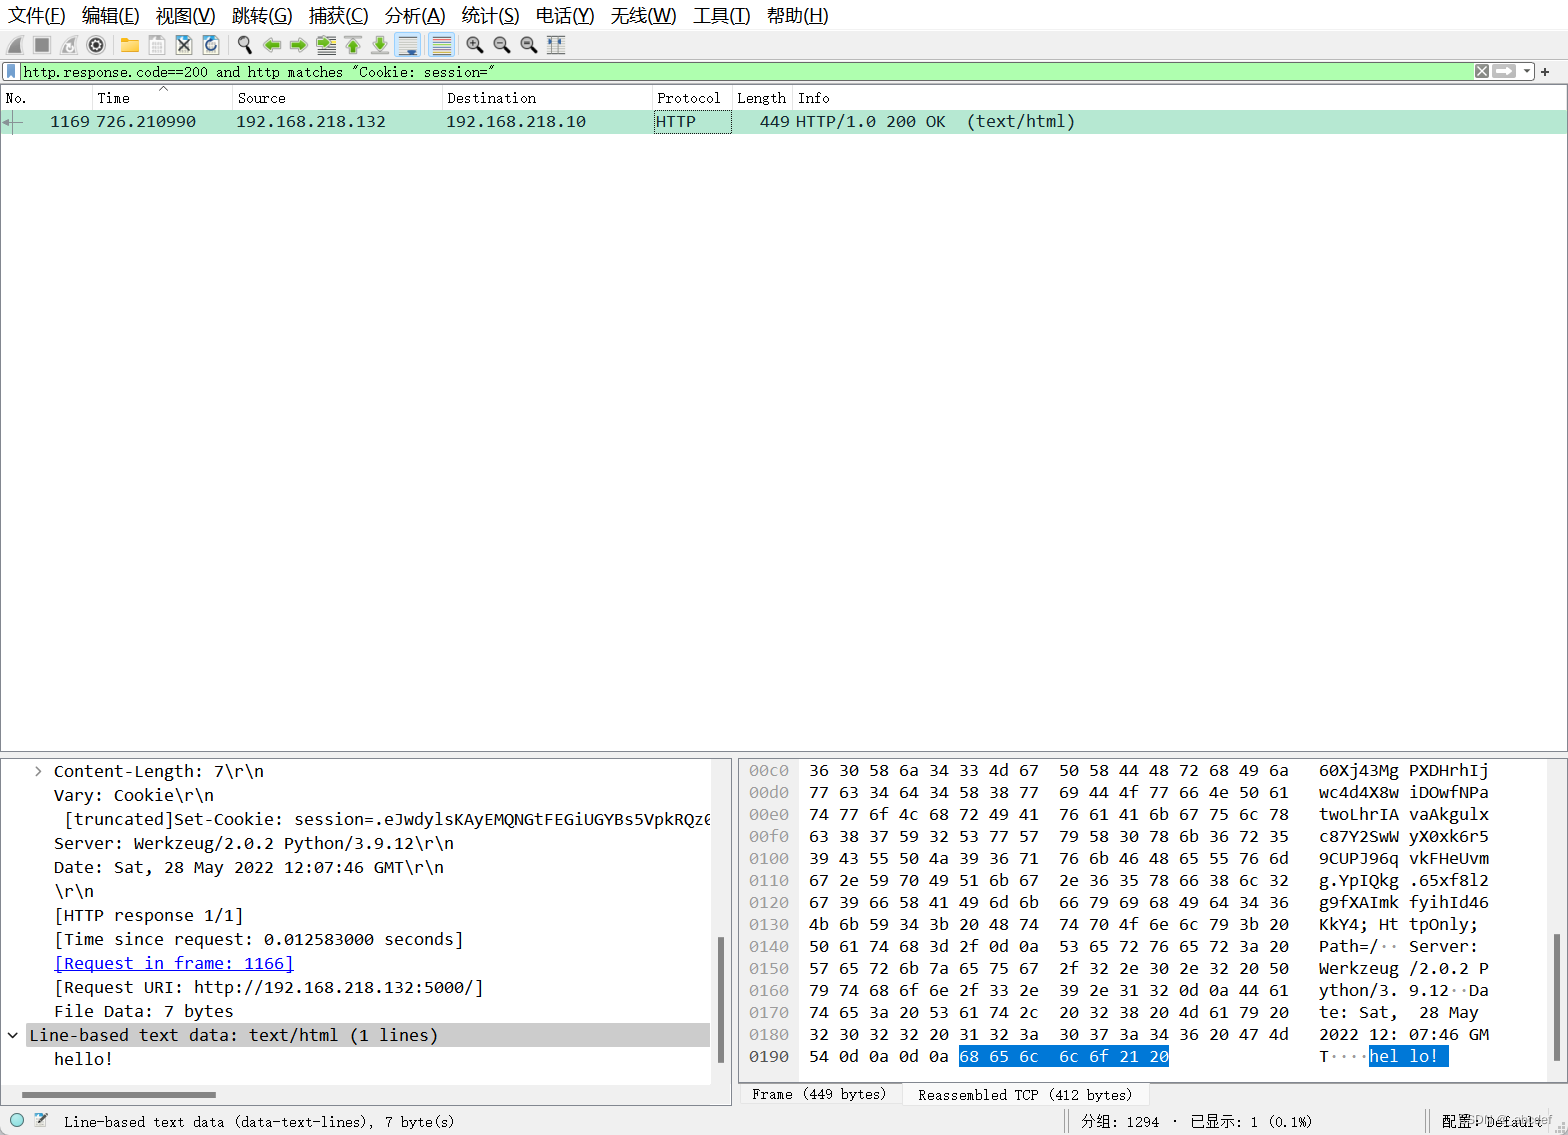The width and height of the screenshot is (1568, 1135).
Task: Open the 工具(T) menu
Action: pos(721,16)
